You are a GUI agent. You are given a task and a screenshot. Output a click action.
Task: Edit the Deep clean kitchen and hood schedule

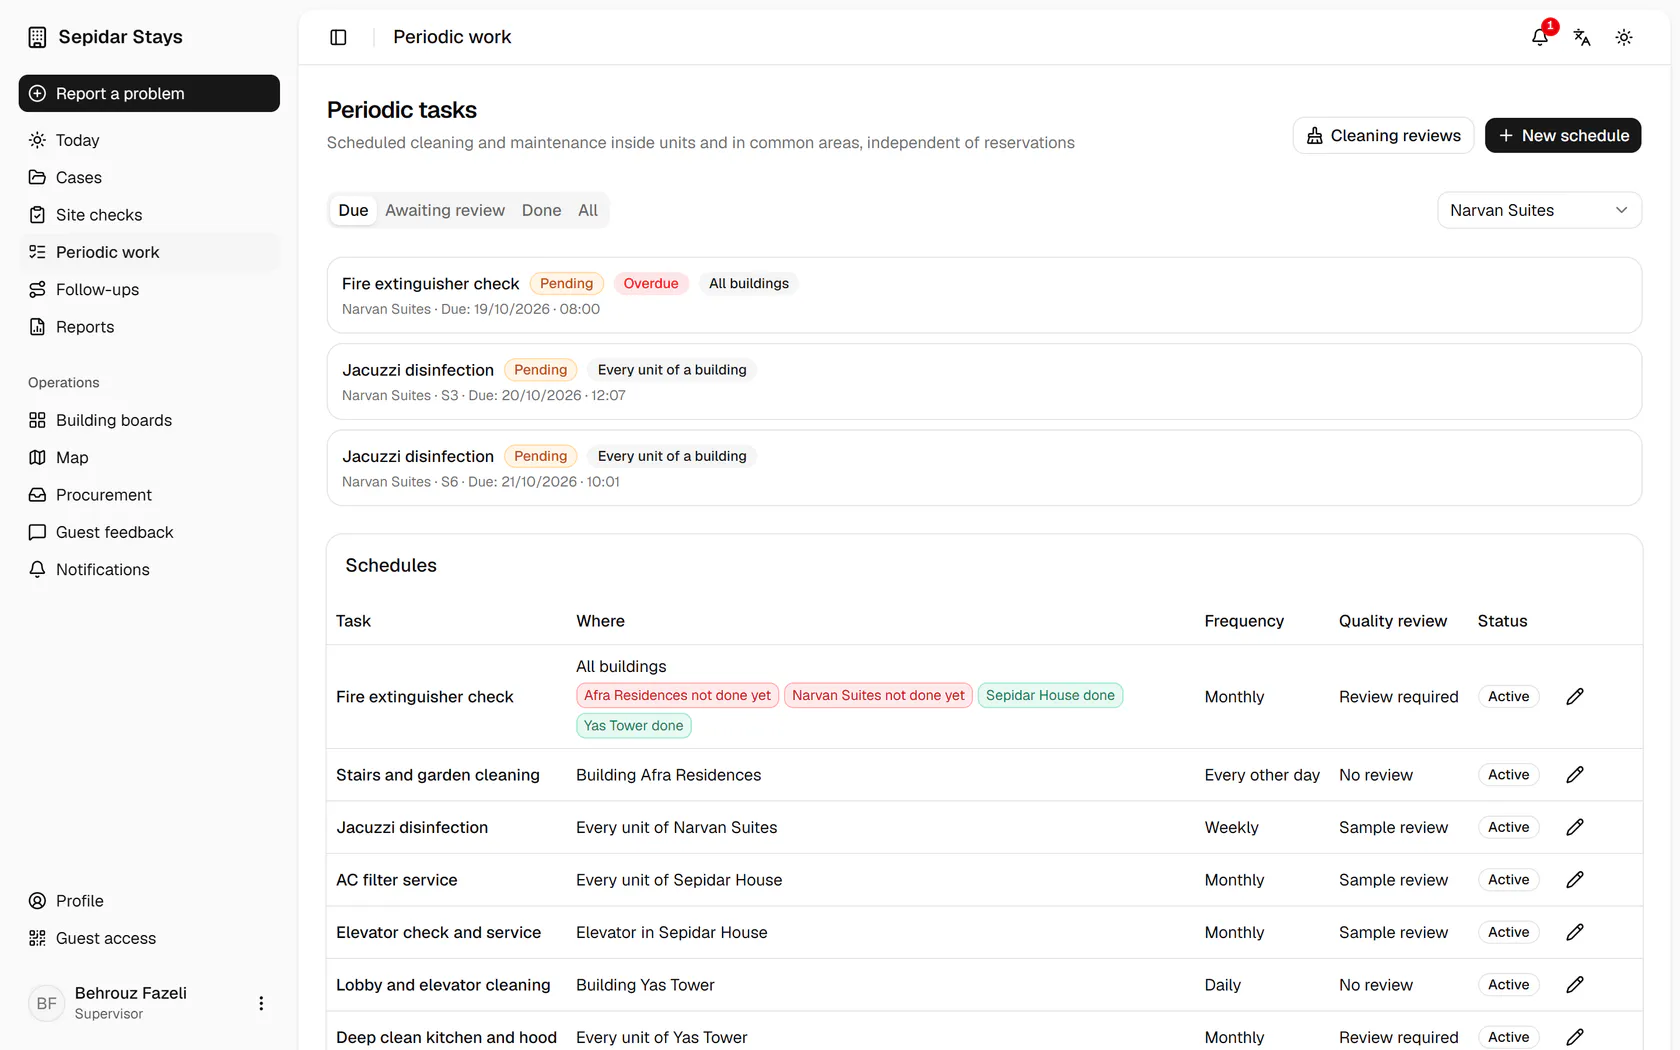point(1575,1037)
